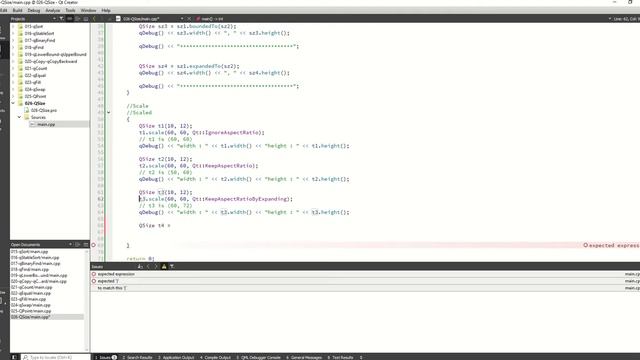This screenshot has height=360, width=640.
Task: Click the Open Documents list scrollbar
Action: click(87, 300)
